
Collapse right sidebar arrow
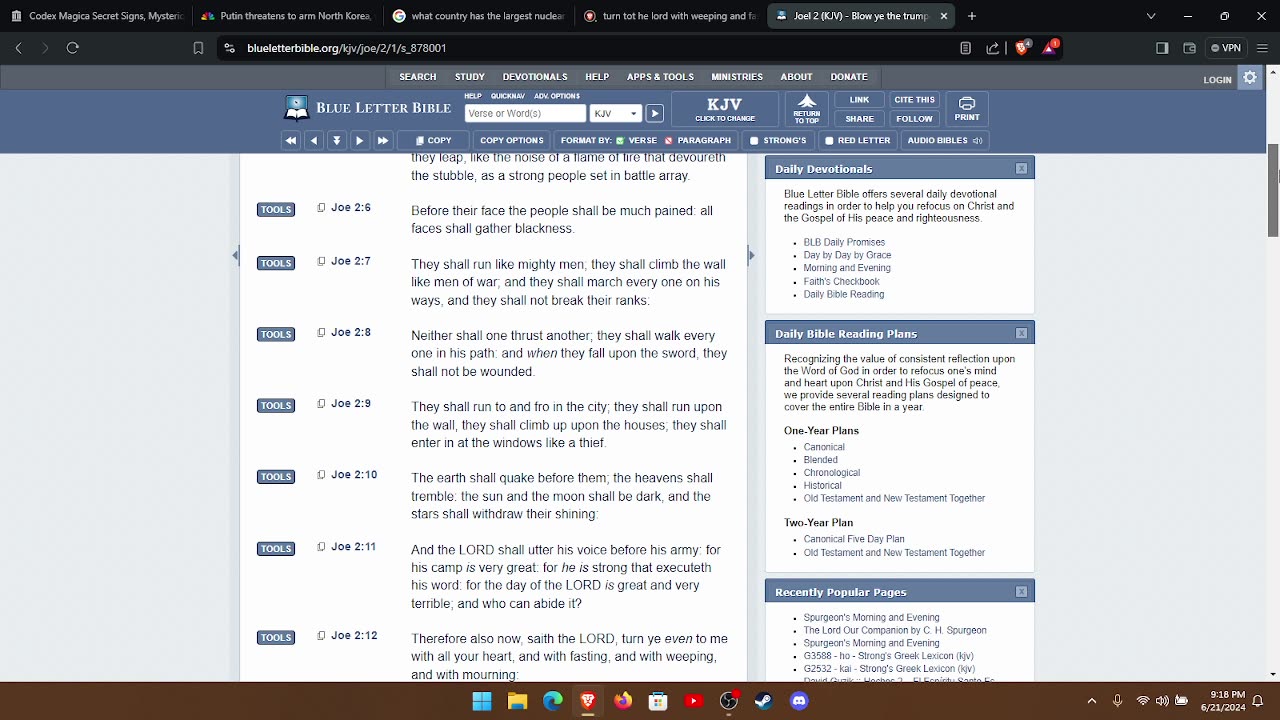(x=752, y=255)
